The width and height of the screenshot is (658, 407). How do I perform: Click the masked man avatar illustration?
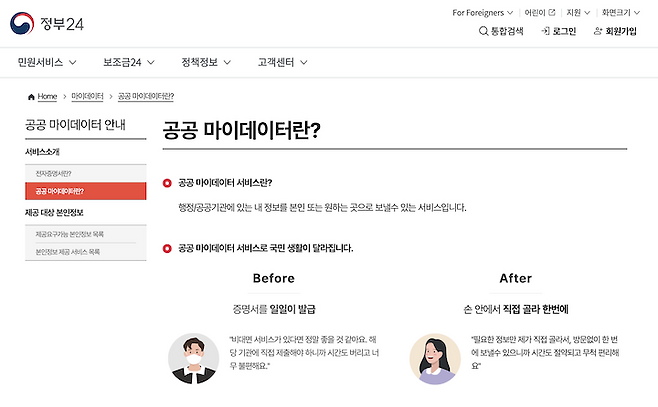[x=193, y=359]
